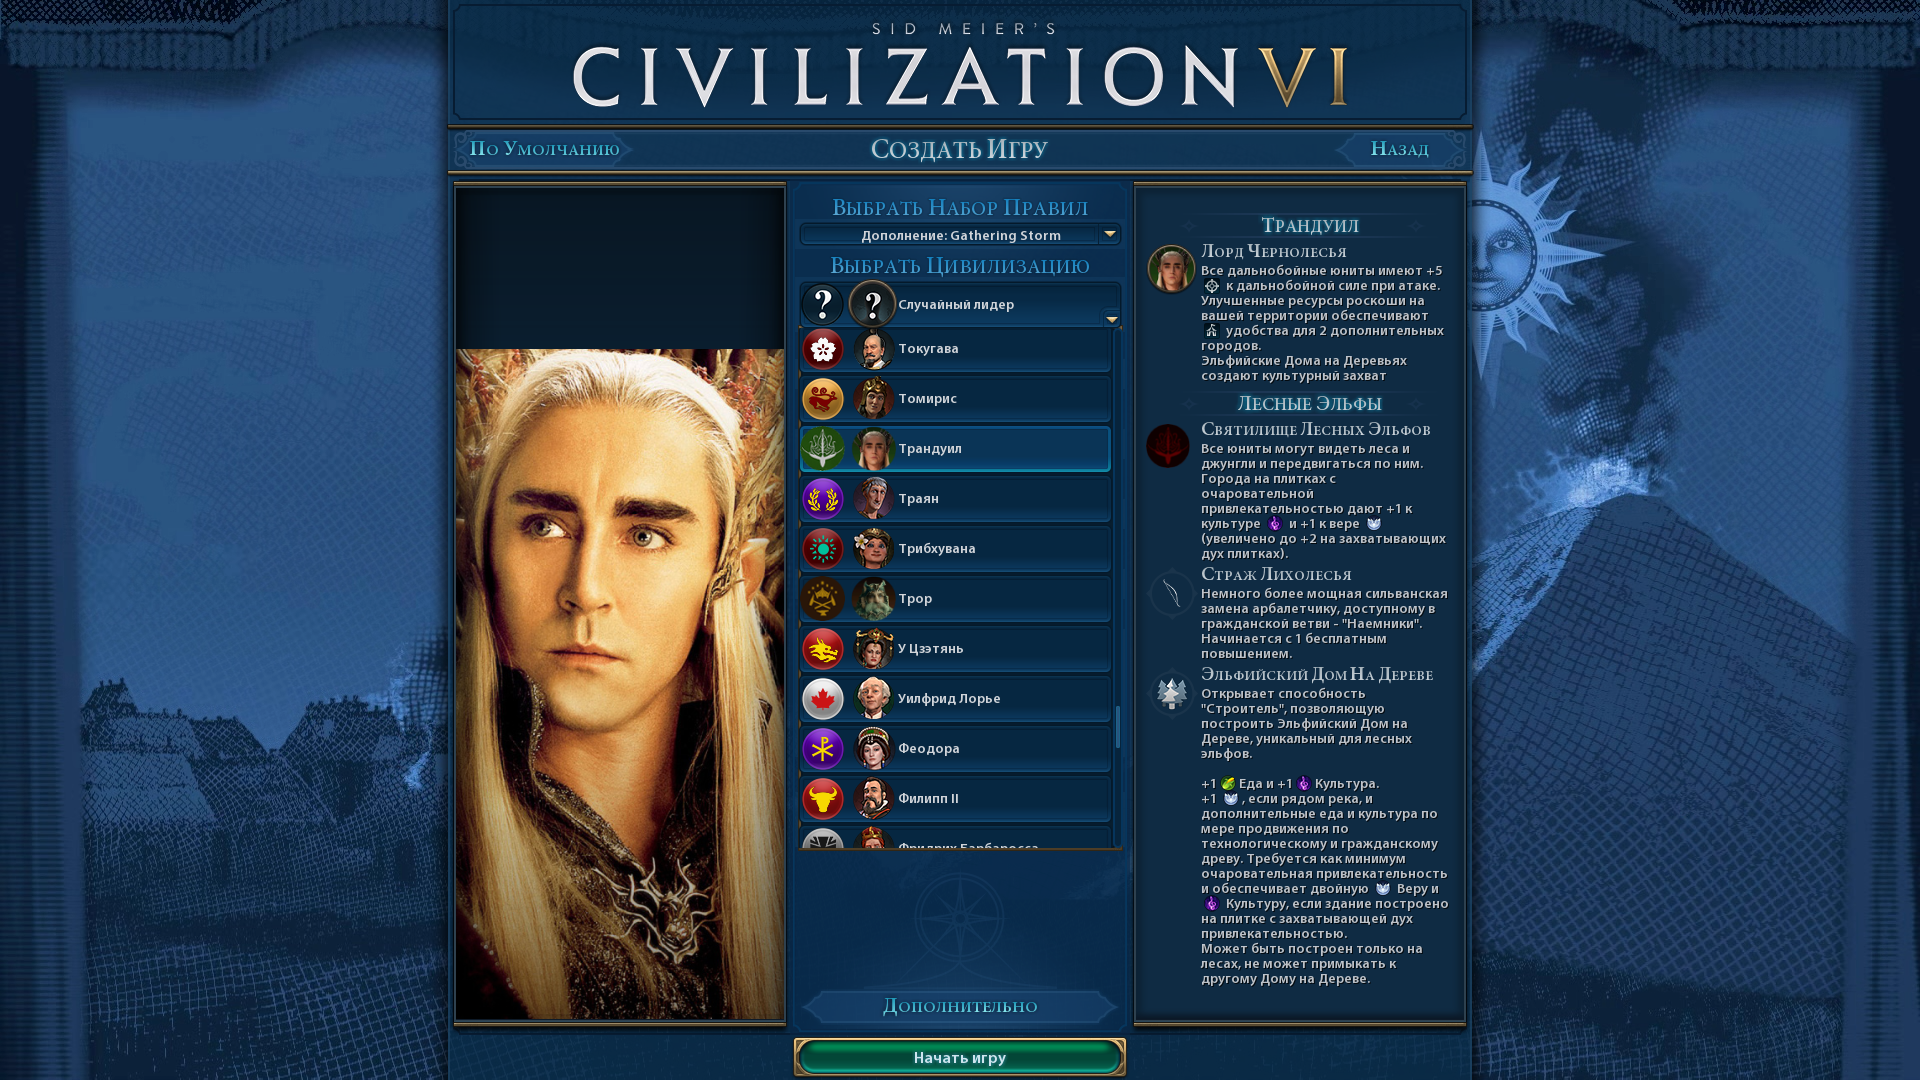
Task: Select the Canada maple leaf icon
Action: [823, 699]
